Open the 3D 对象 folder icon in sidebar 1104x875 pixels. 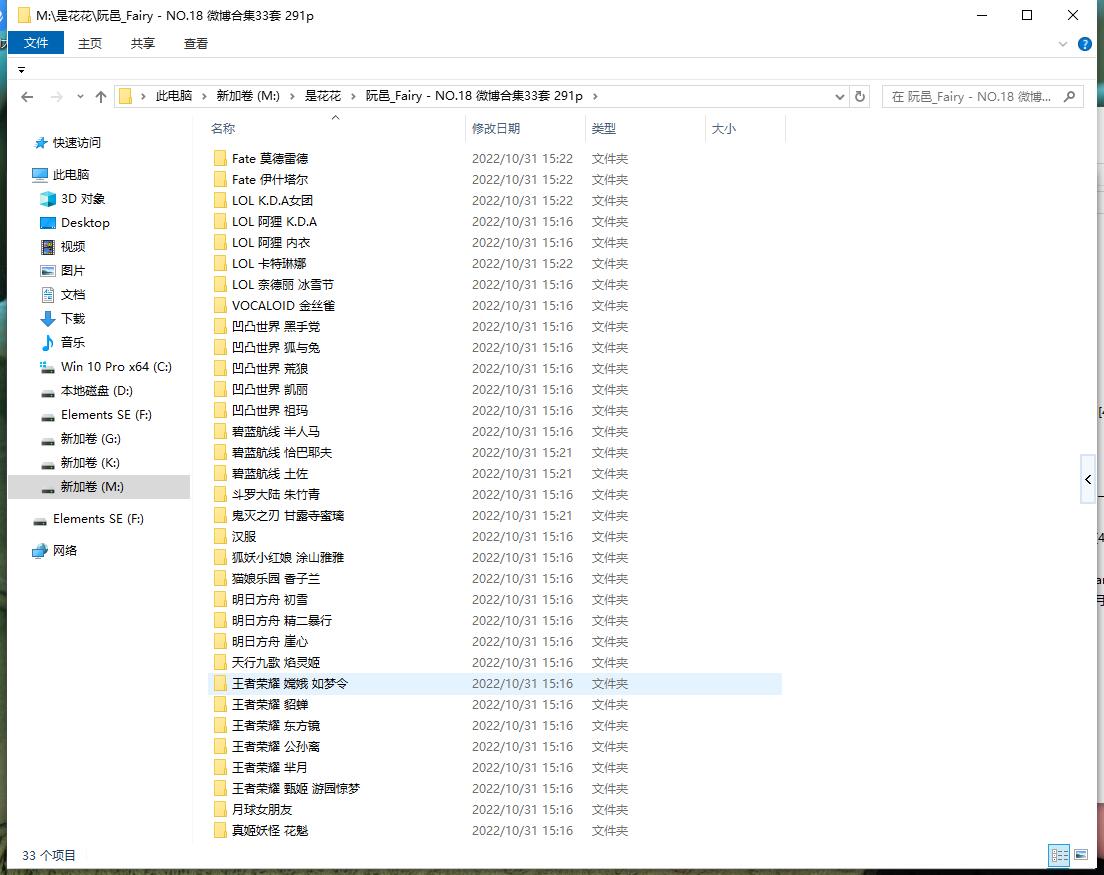(x=48, y=199)
